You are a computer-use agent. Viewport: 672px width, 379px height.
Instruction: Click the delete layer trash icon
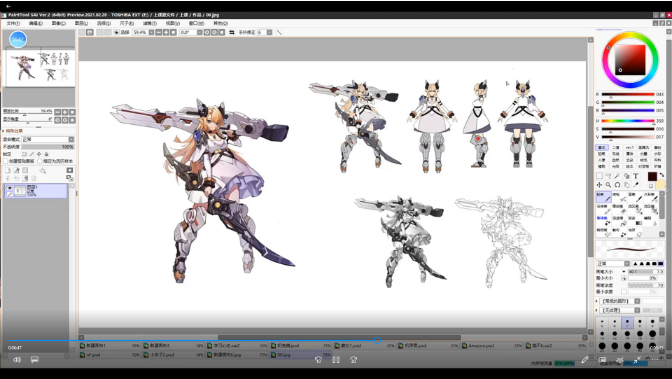34,178
